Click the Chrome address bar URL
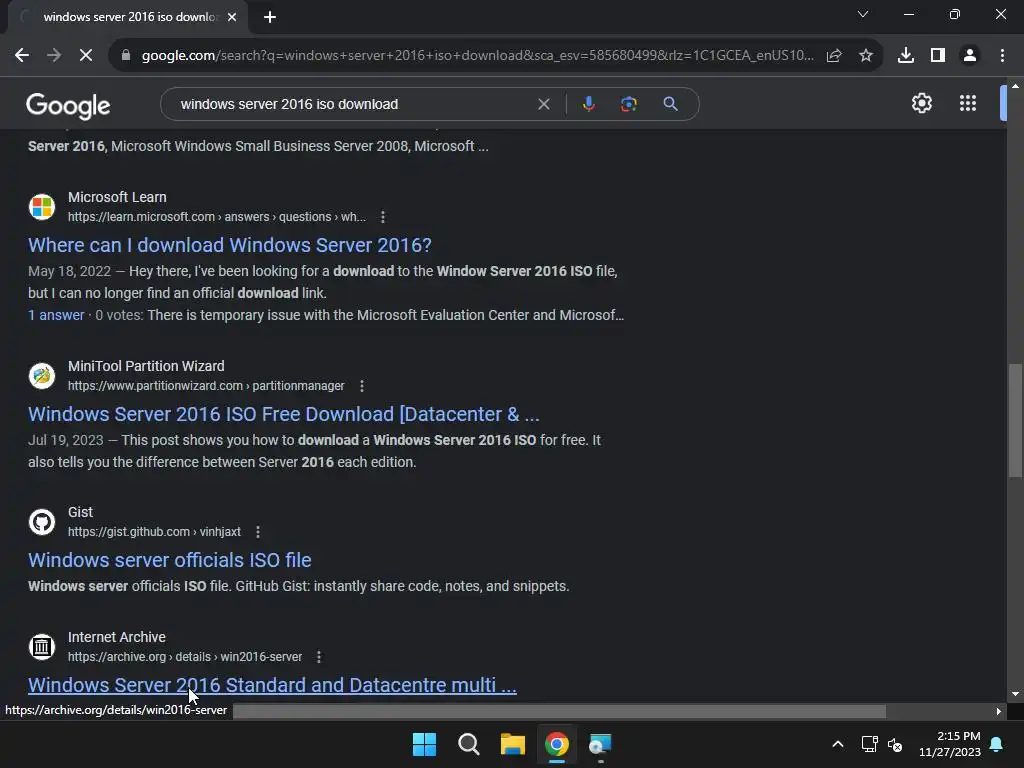Viewport: 1024px width, 768px height. point(478,56)
